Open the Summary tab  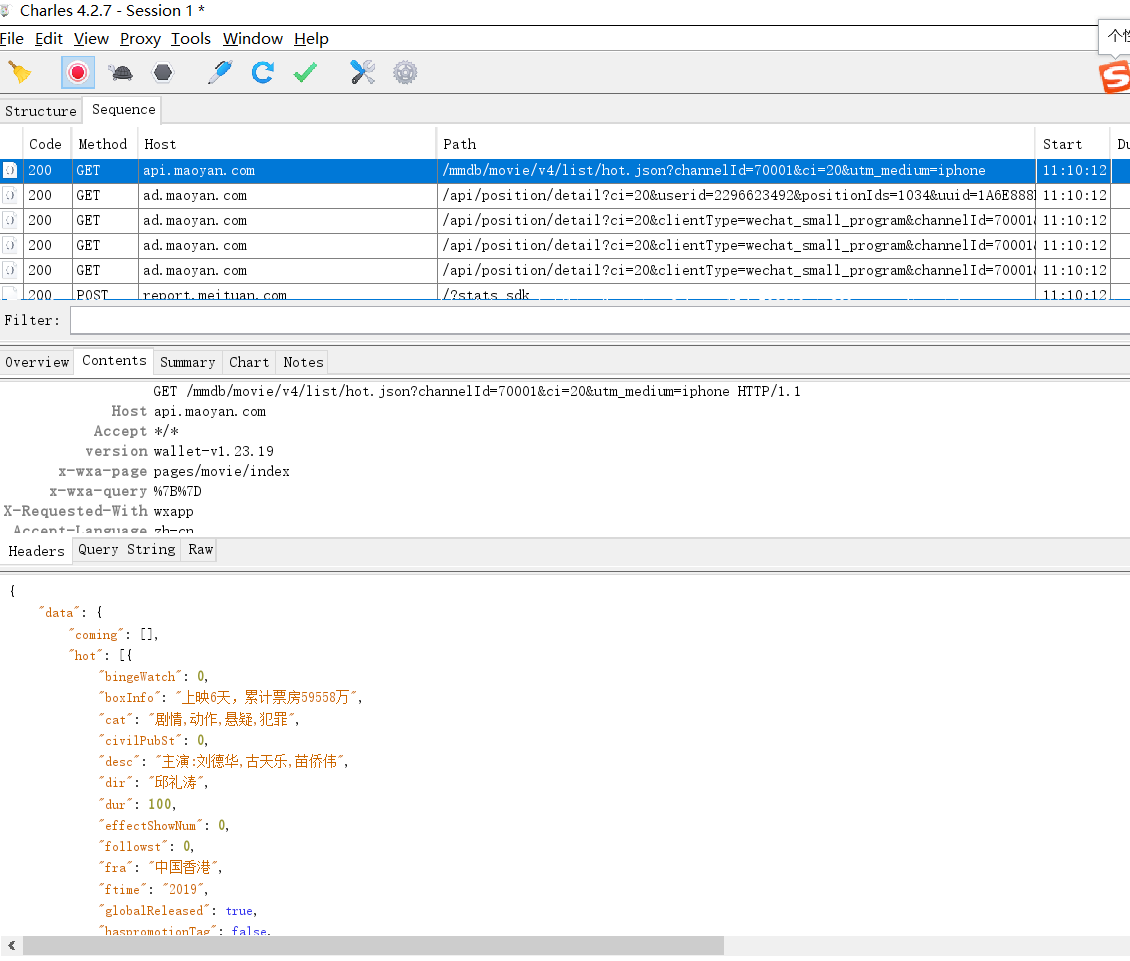click(x=187, y=362)
